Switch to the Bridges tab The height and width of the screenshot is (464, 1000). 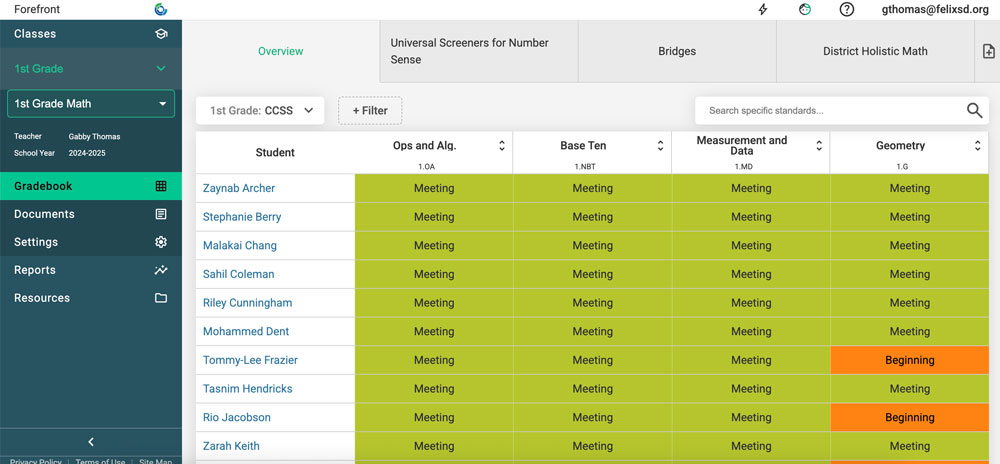click(x=677, y=51)
